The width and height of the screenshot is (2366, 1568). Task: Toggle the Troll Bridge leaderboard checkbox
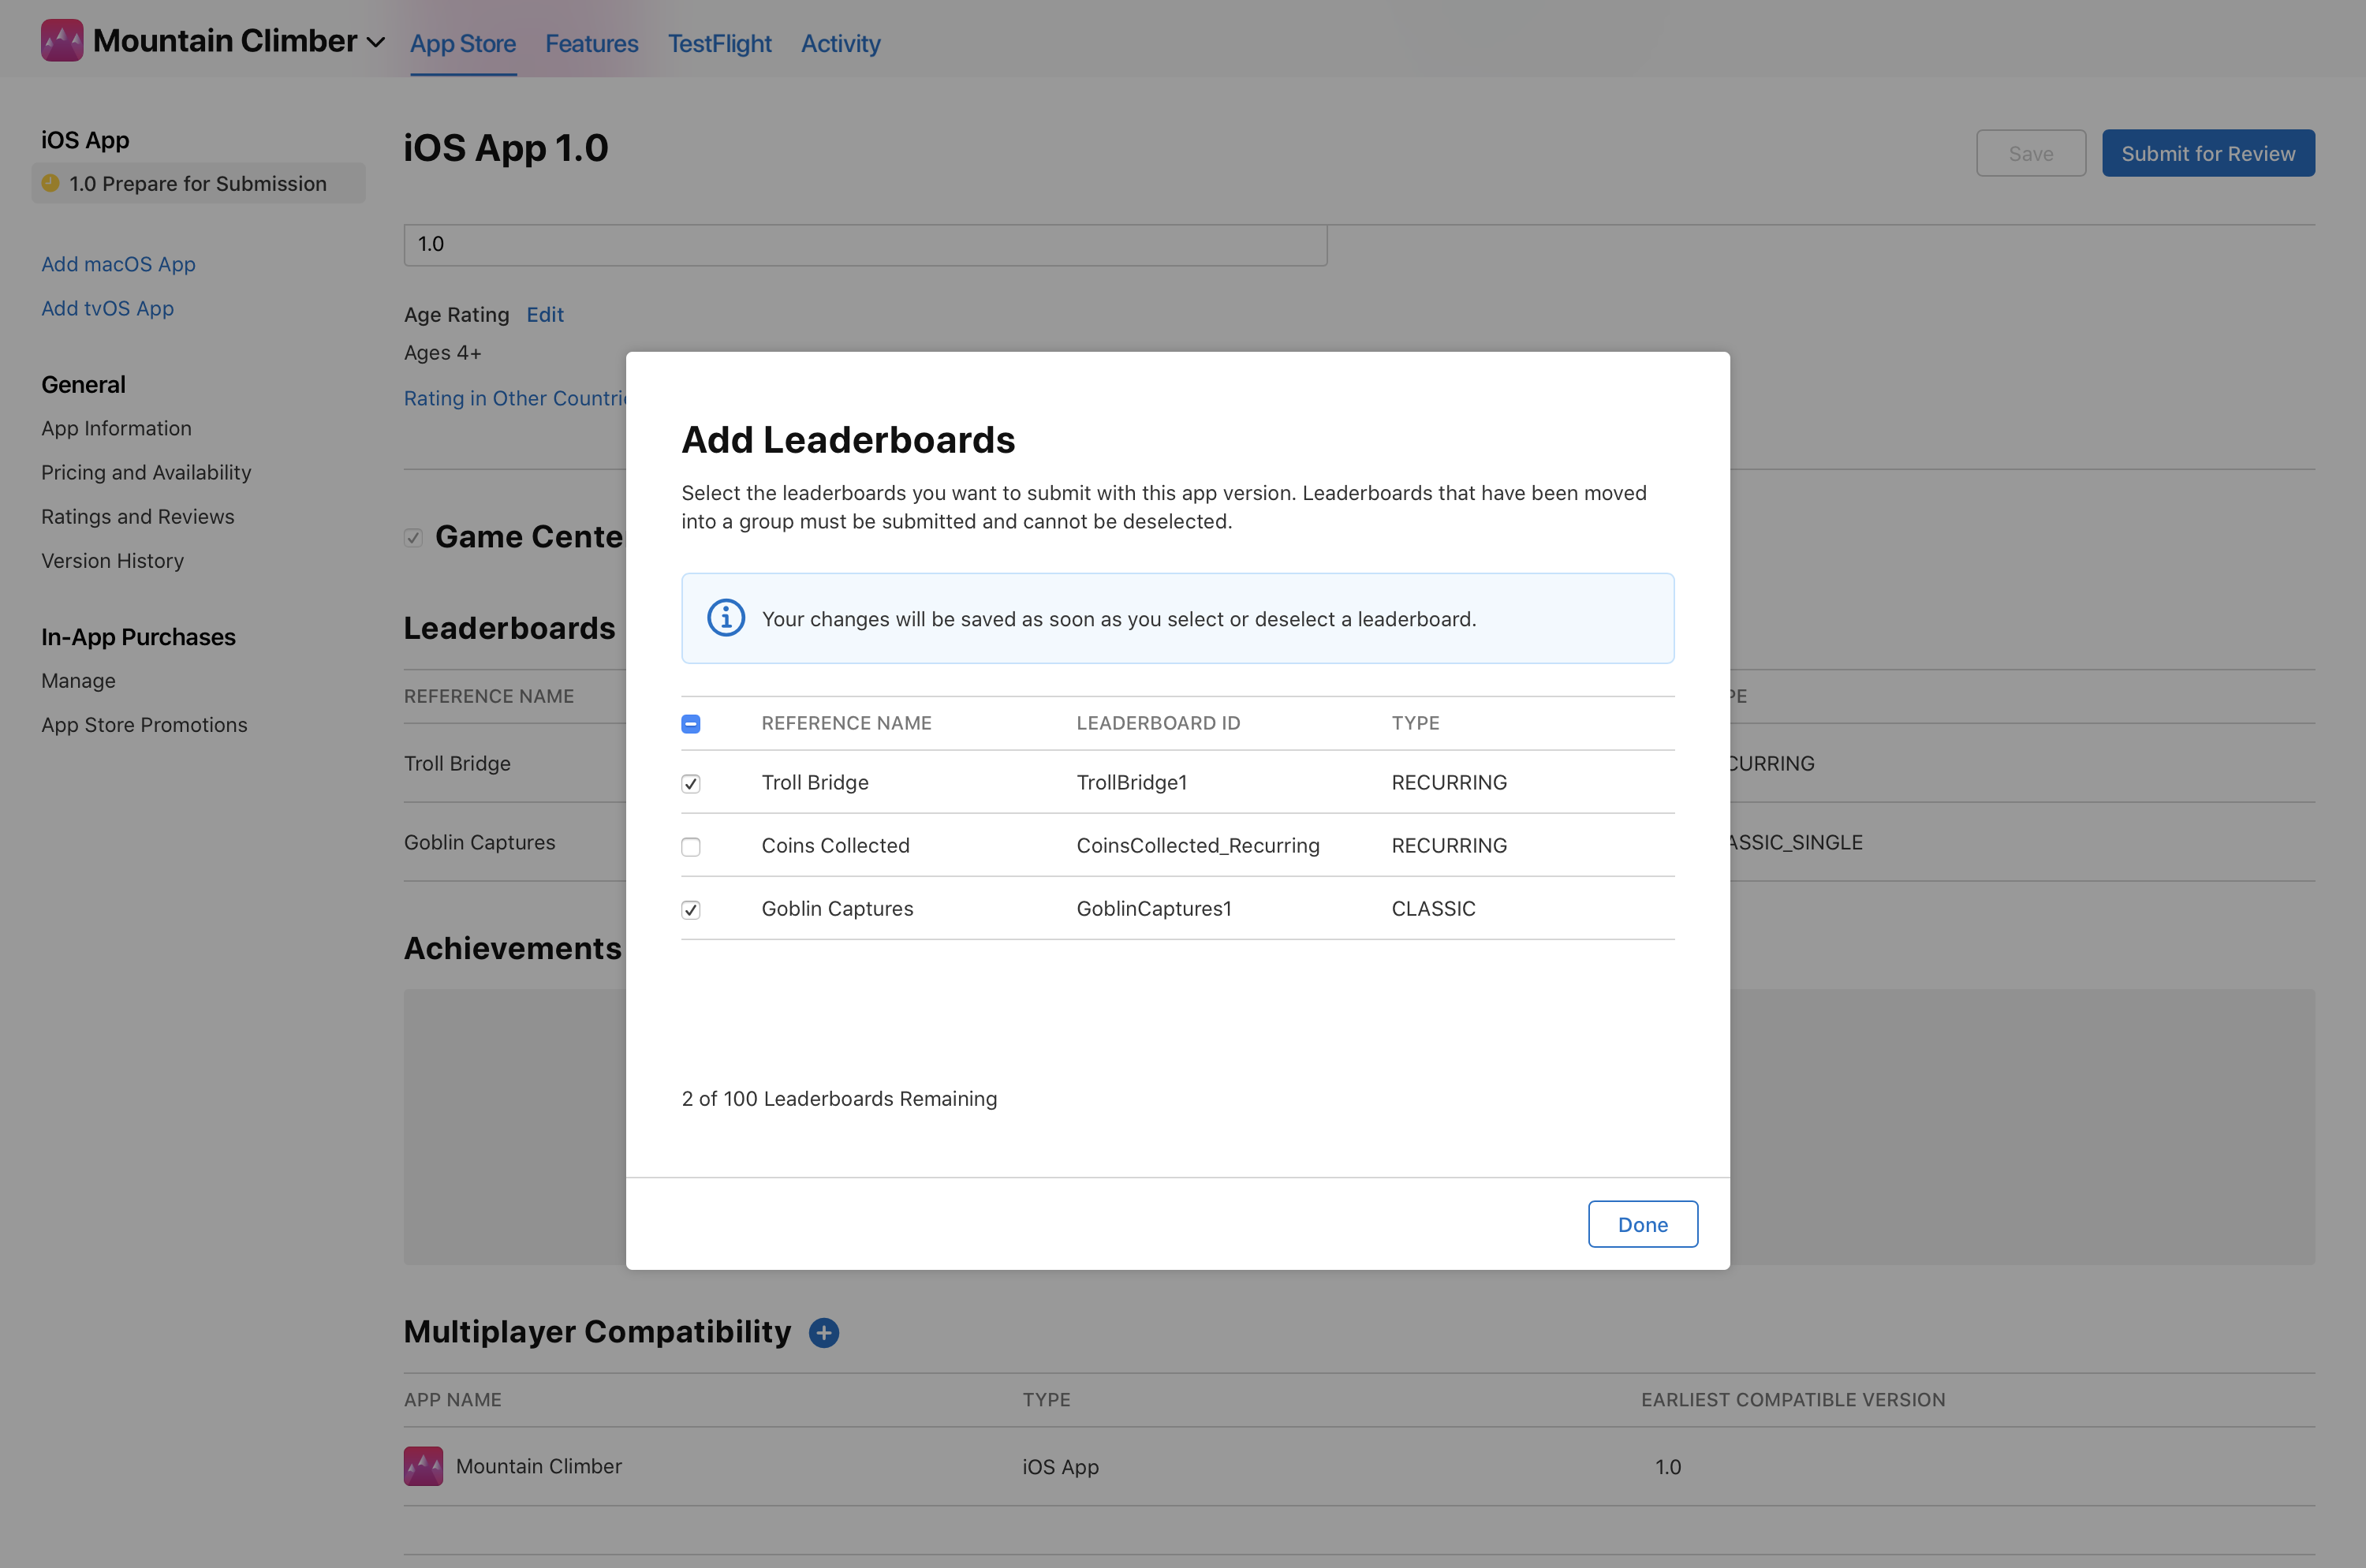[x=691, y=782]
